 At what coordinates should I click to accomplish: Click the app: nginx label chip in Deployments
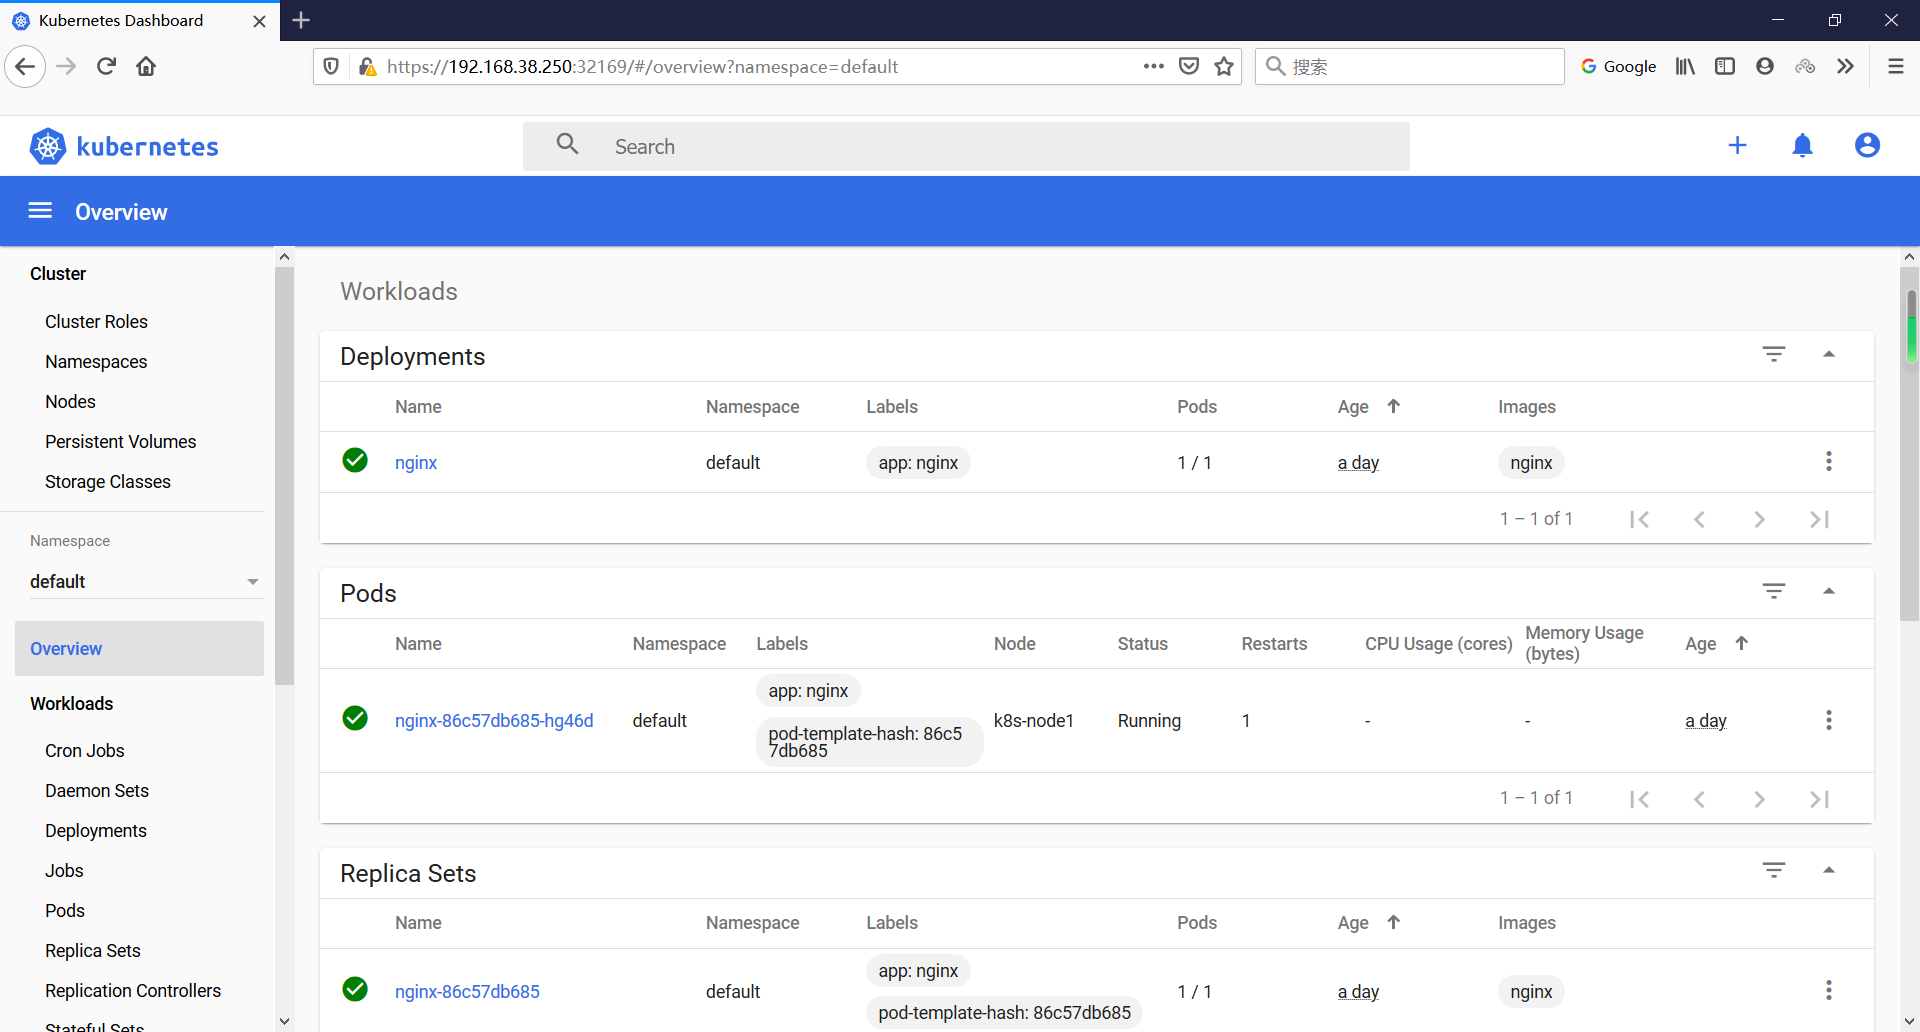click(918, 462)
